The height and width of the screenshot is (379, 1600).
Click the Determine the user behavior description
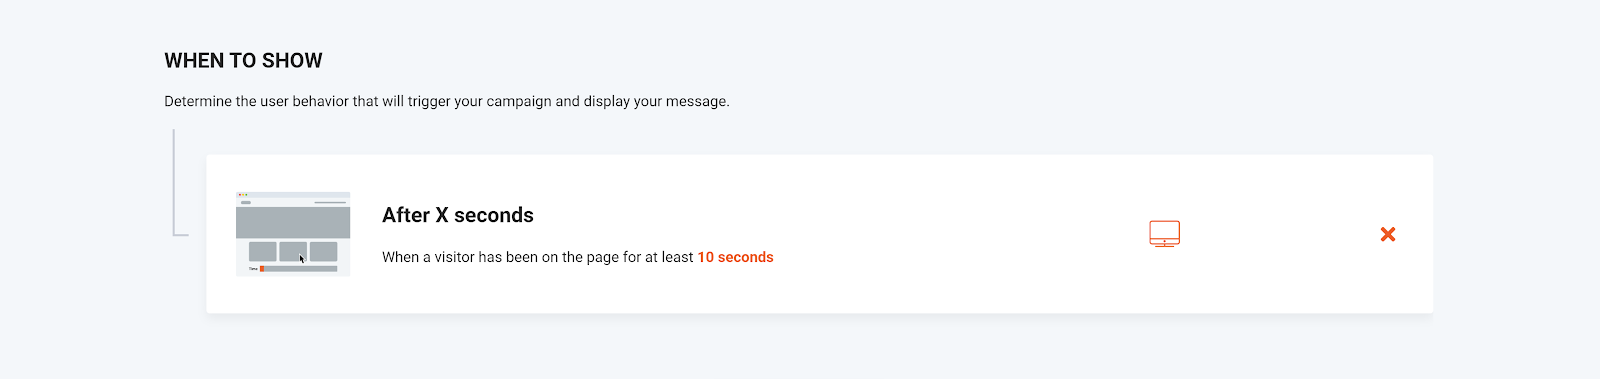coord(447,101)
